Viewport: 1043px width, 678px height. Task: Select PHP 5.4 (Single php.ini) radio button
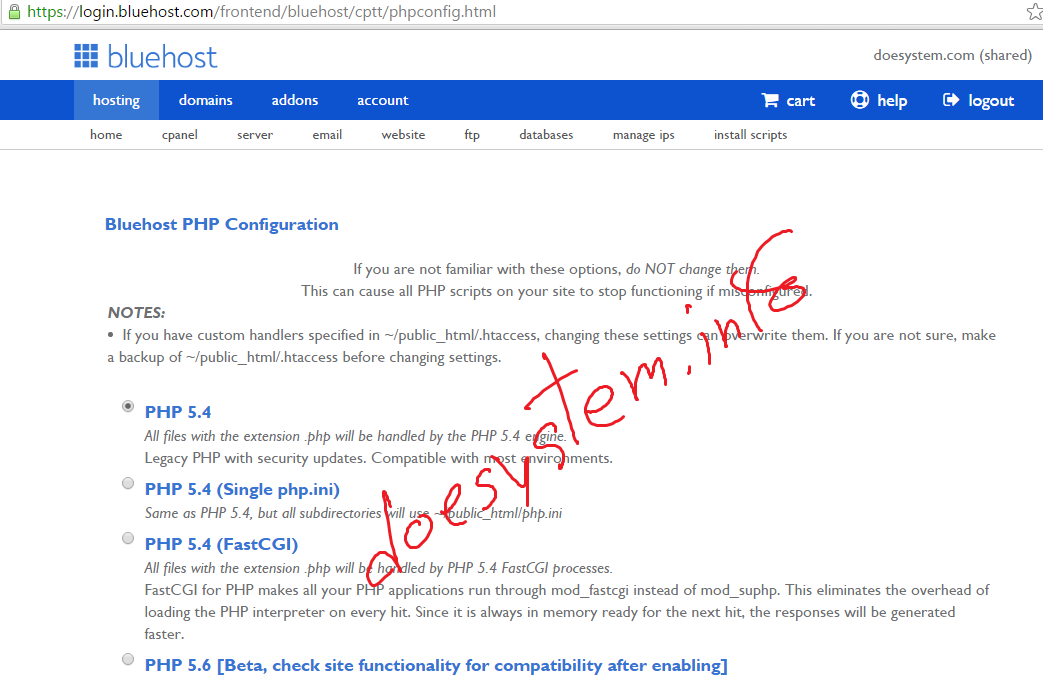tap(128, 483)
